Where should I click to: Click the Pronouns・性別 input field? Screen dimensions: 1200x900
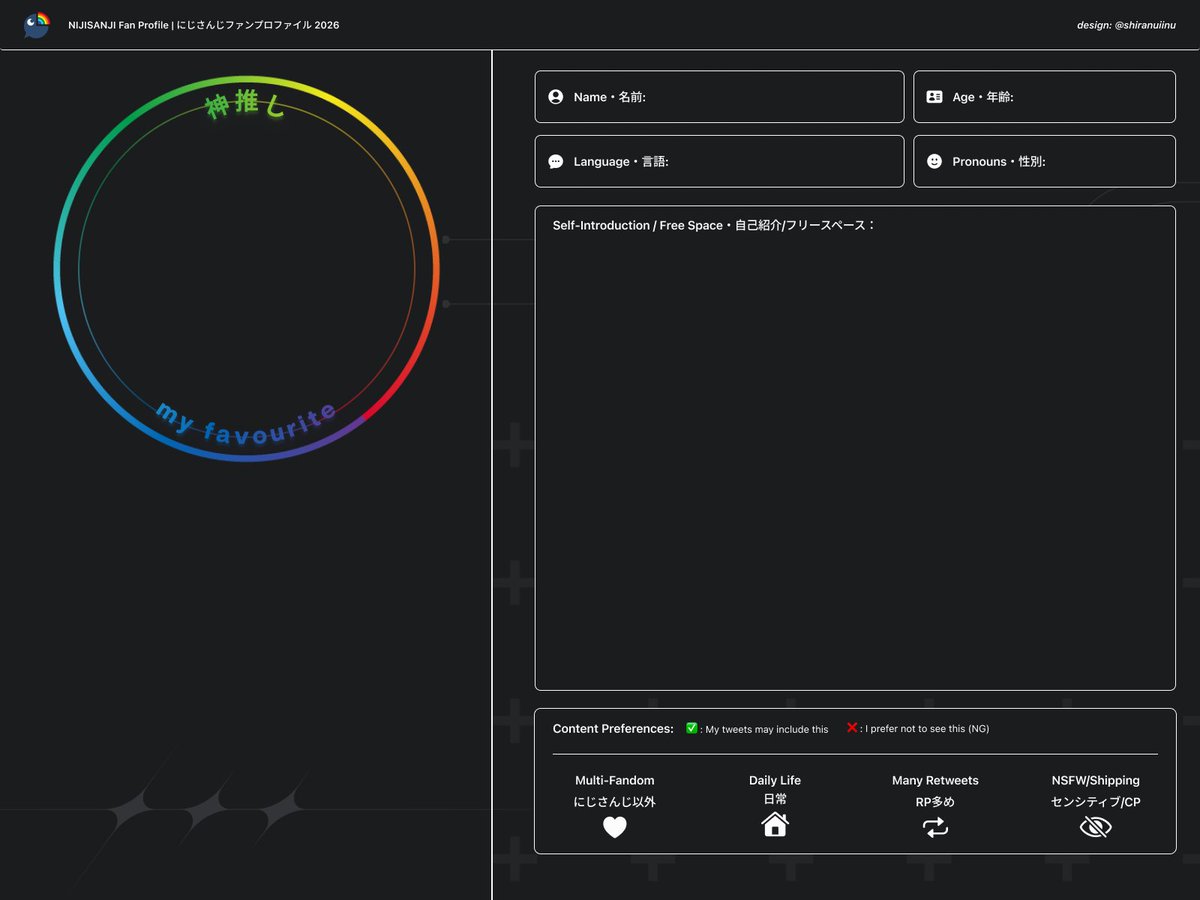tap(1044, 161)
